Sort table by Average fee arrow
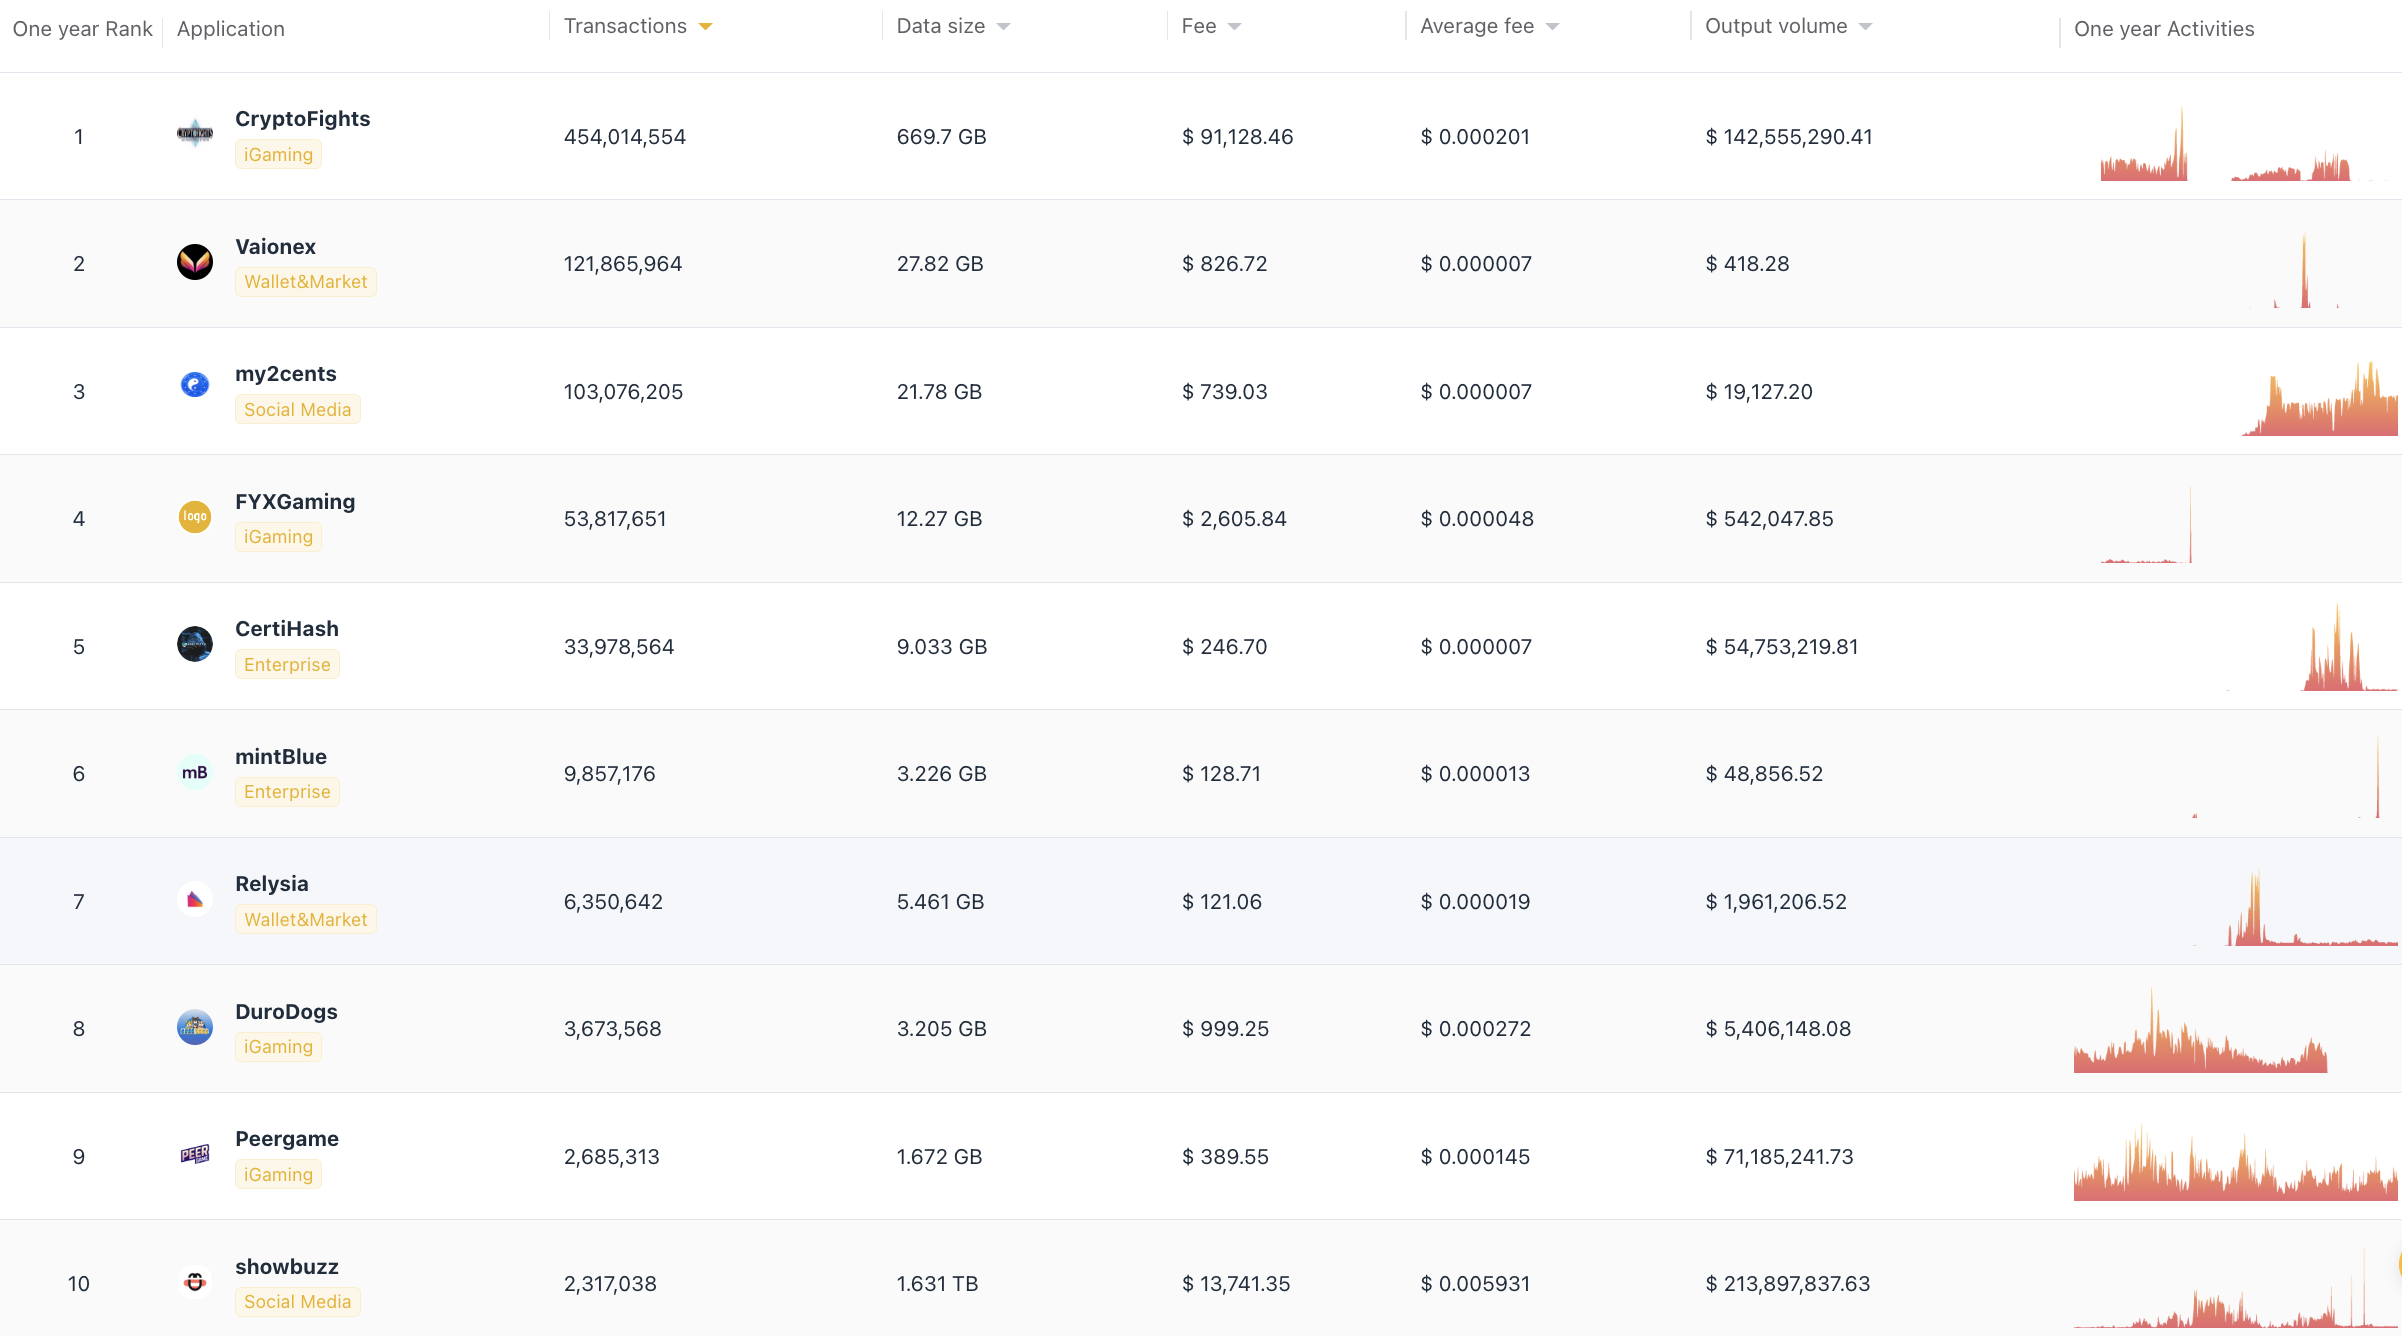This screenshot has width=2402, height=1336. pos(1553,27)
